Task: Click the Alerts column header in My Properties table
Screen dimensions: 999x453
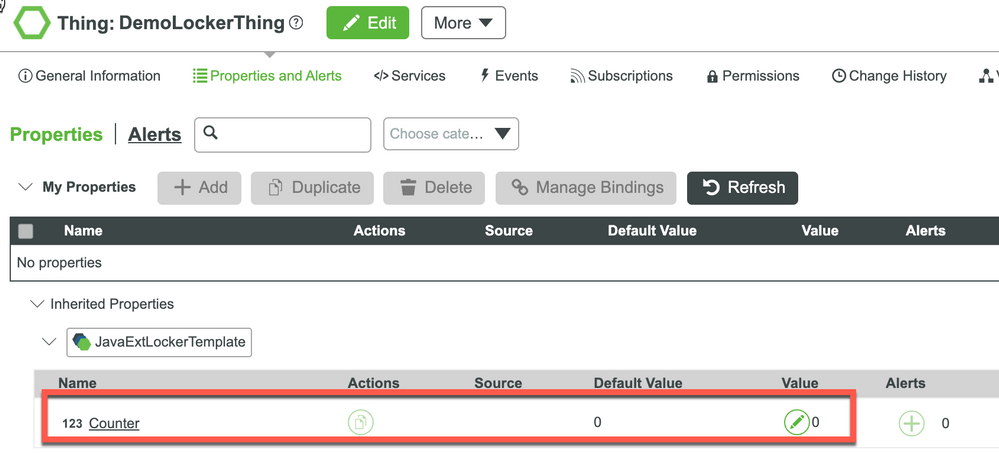Action: (925, 231)
